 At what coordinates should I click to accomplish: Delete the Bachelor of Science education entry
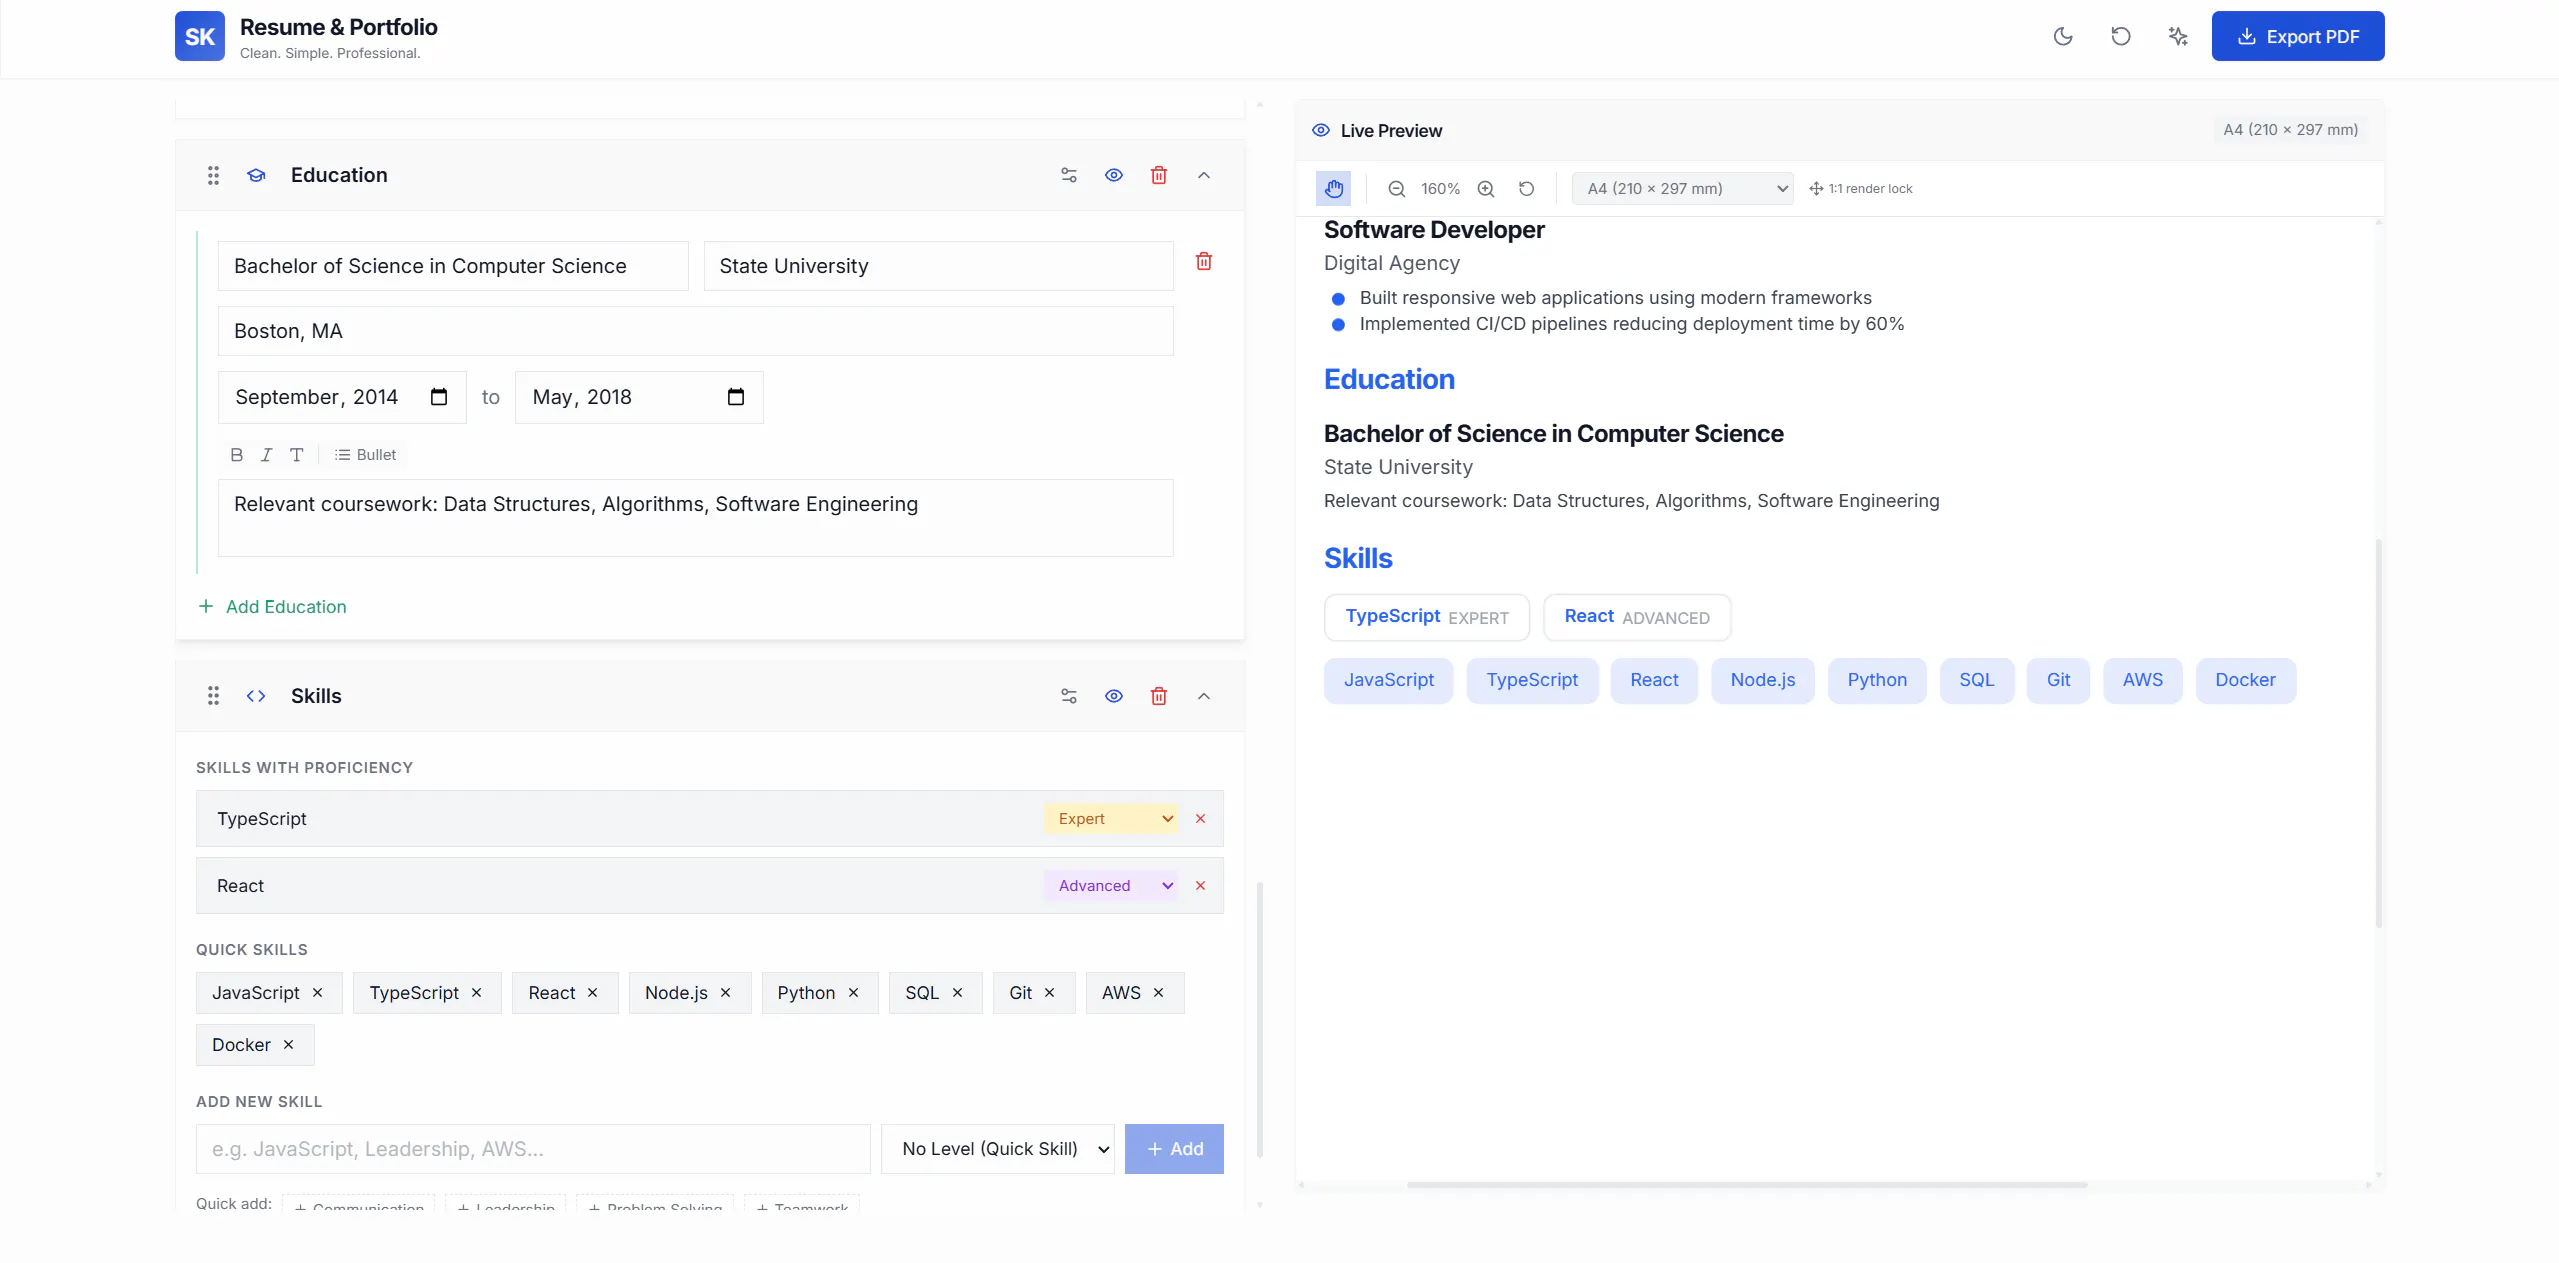1204,261
